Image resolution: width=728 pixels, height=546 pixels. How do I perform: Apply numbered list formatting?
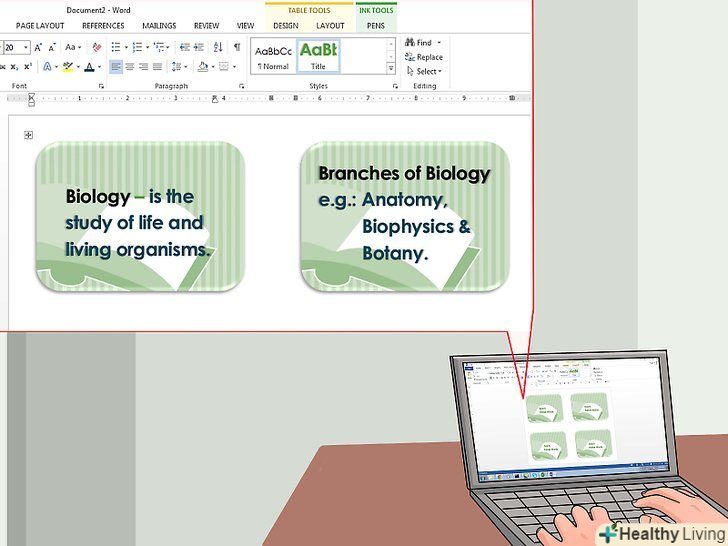[137, 47]
